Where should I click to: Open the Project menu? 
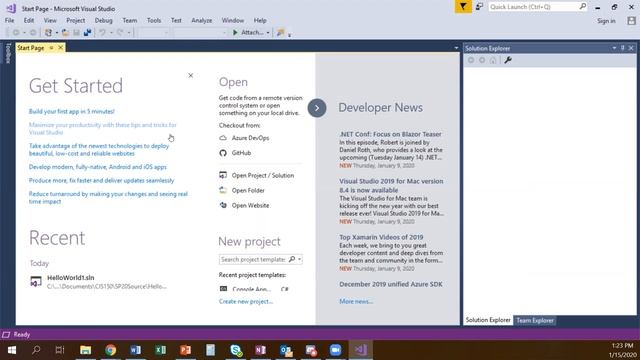click(76, 20)
